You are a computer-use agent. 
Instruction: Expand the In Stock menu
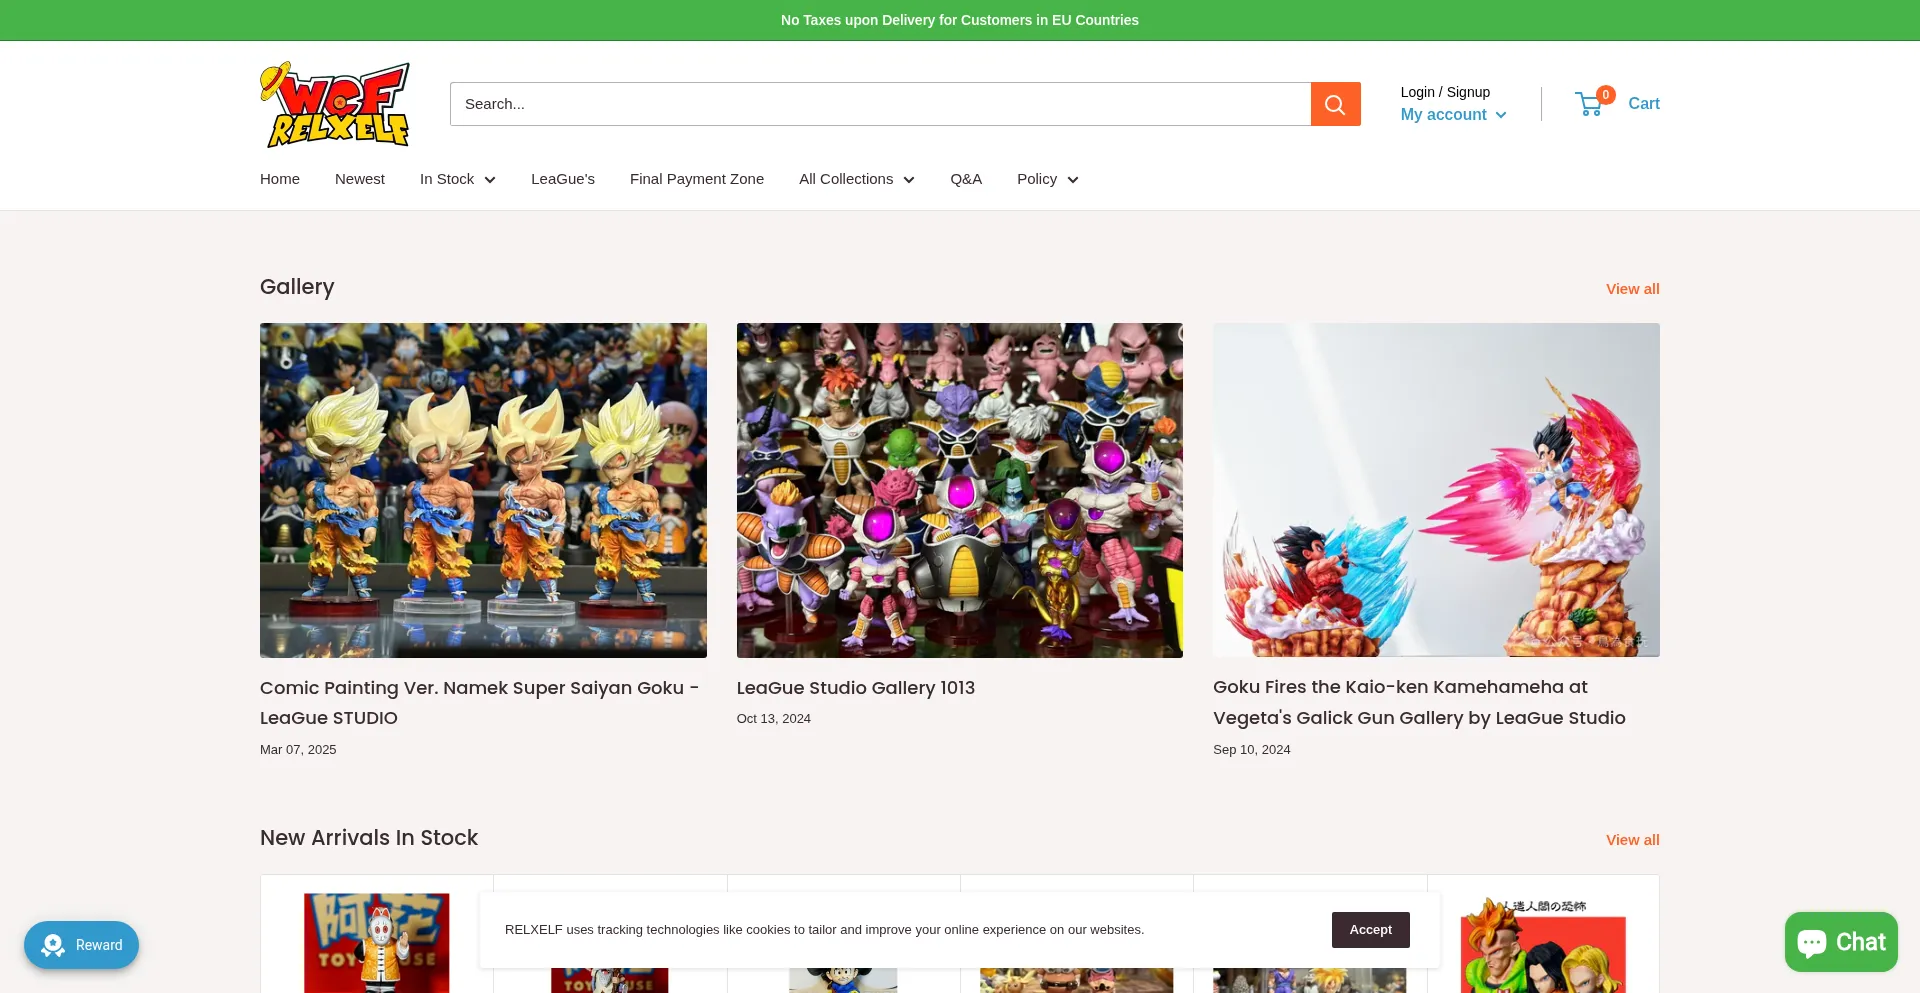[457, 179]
